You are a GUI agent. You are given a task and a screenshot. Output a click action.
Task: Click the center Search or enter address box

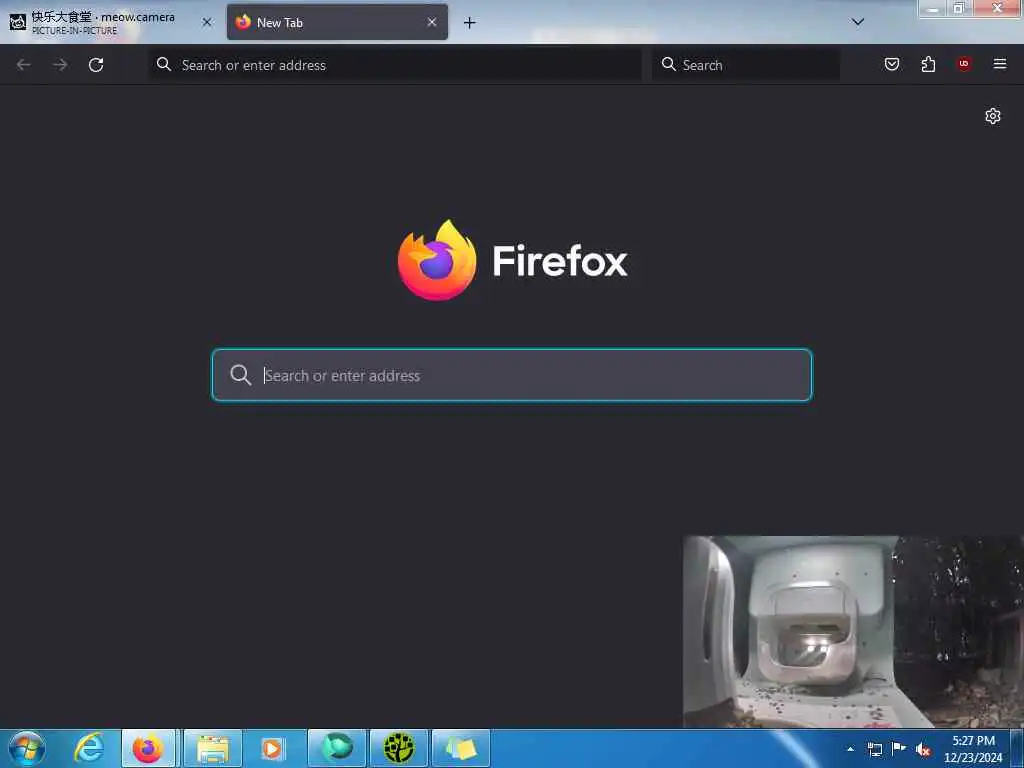click(x=512, y=375)
